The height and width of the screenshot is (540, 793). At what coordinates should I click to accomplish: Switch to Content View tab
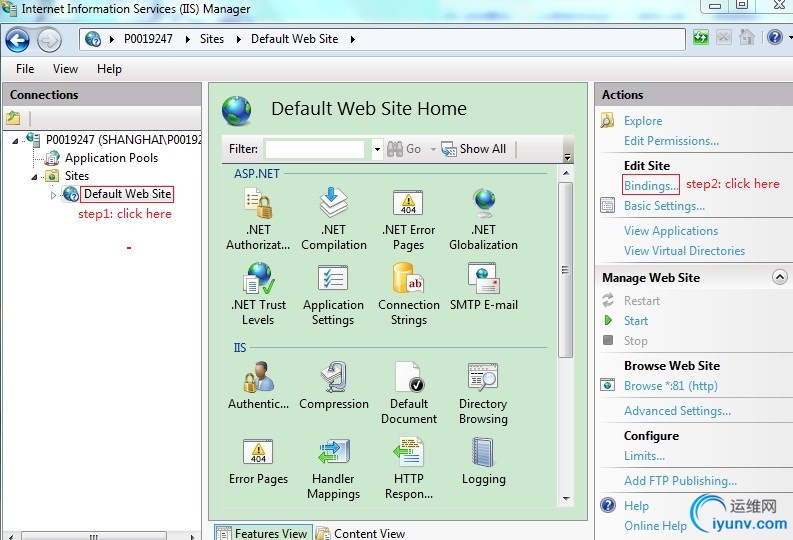(x=361, y=533)
